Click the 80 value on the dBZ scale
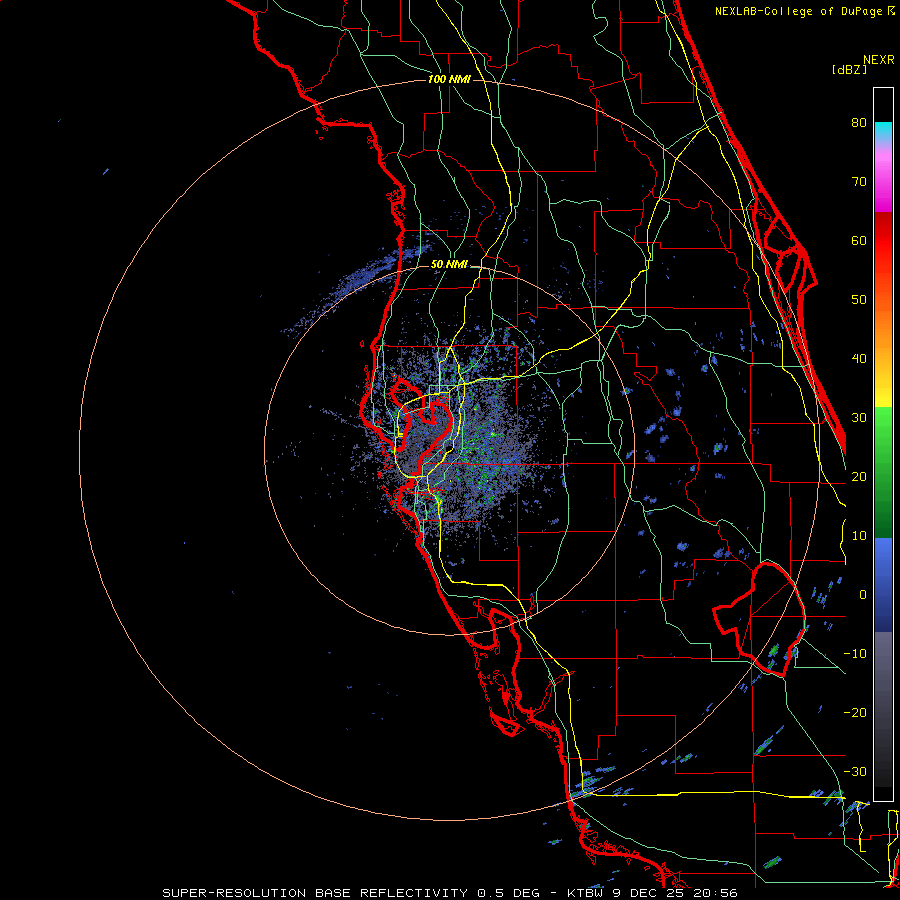 (859, 122)
